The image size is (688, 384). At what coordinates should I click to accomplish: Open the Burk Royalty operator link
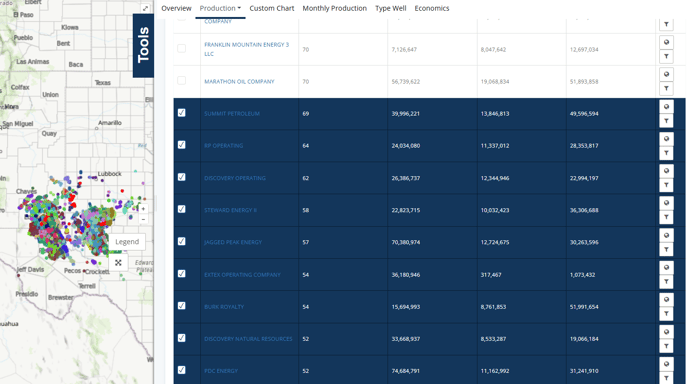(224, 307)
